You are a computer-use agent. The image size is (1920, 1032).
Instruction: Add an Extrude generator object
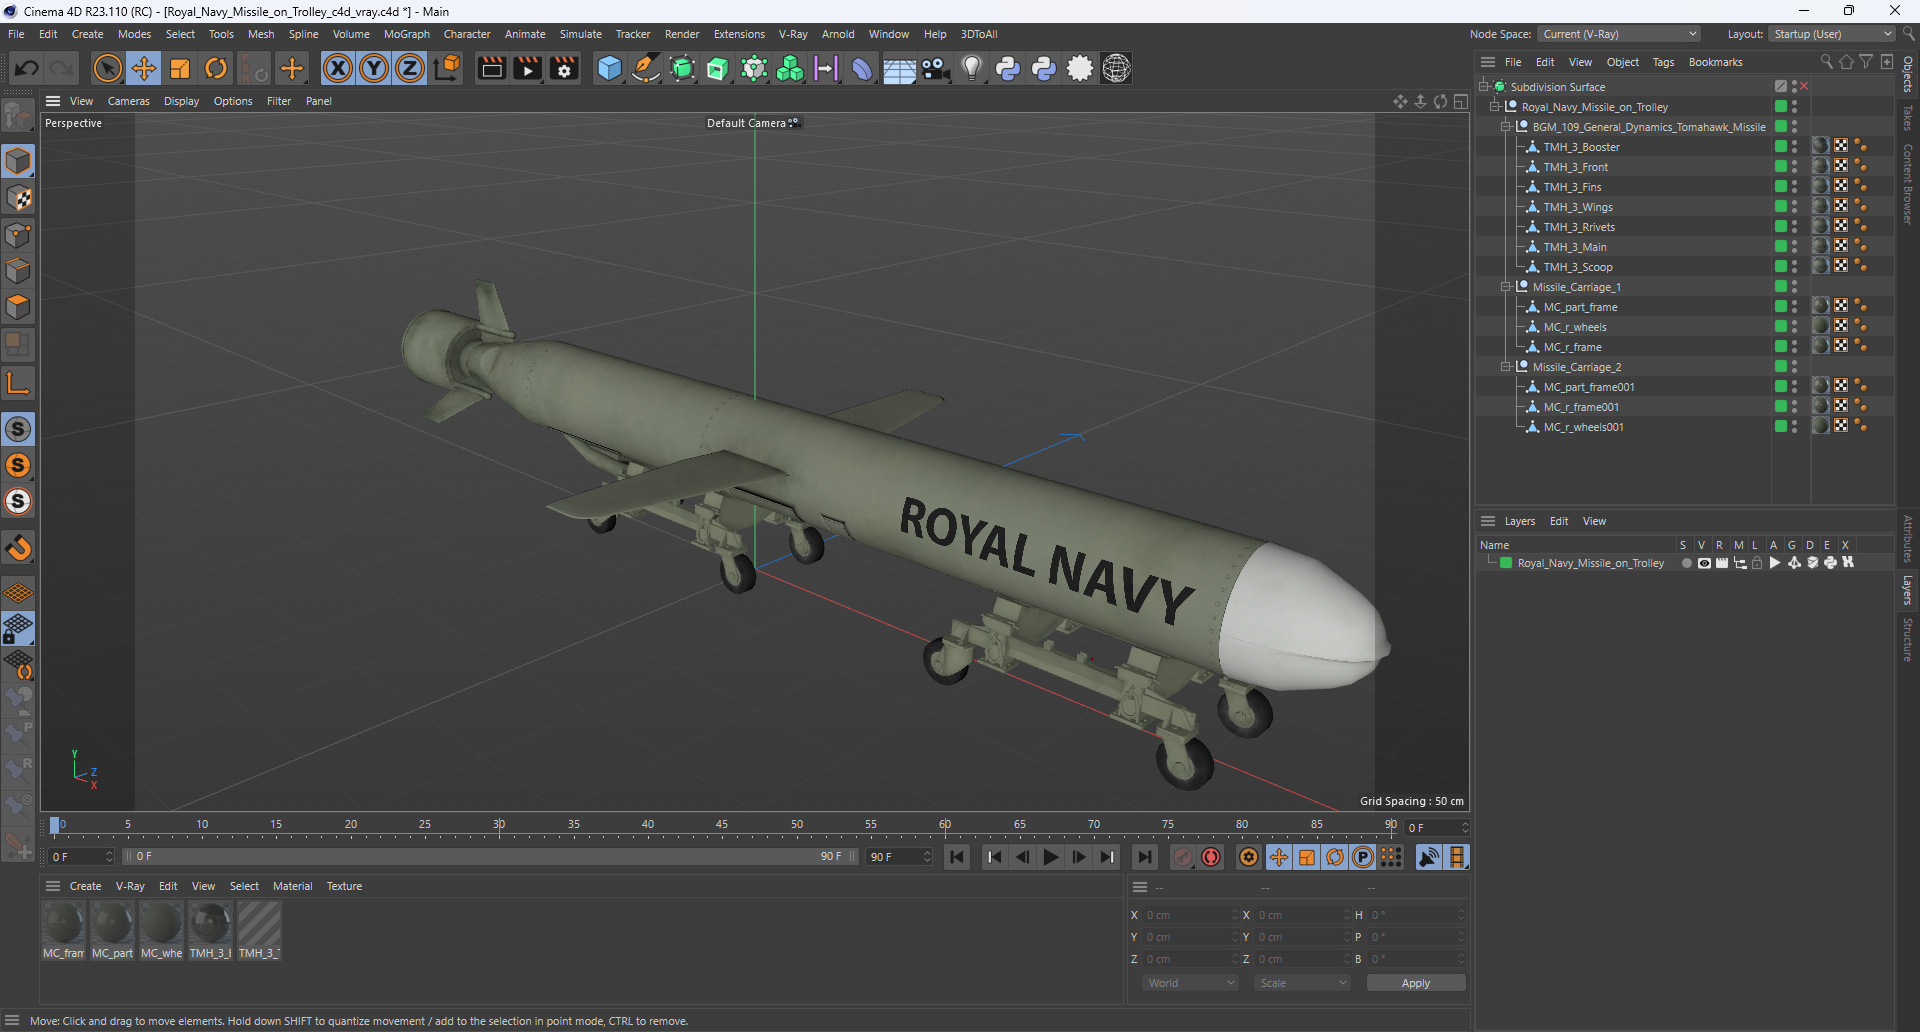(718, 68)
